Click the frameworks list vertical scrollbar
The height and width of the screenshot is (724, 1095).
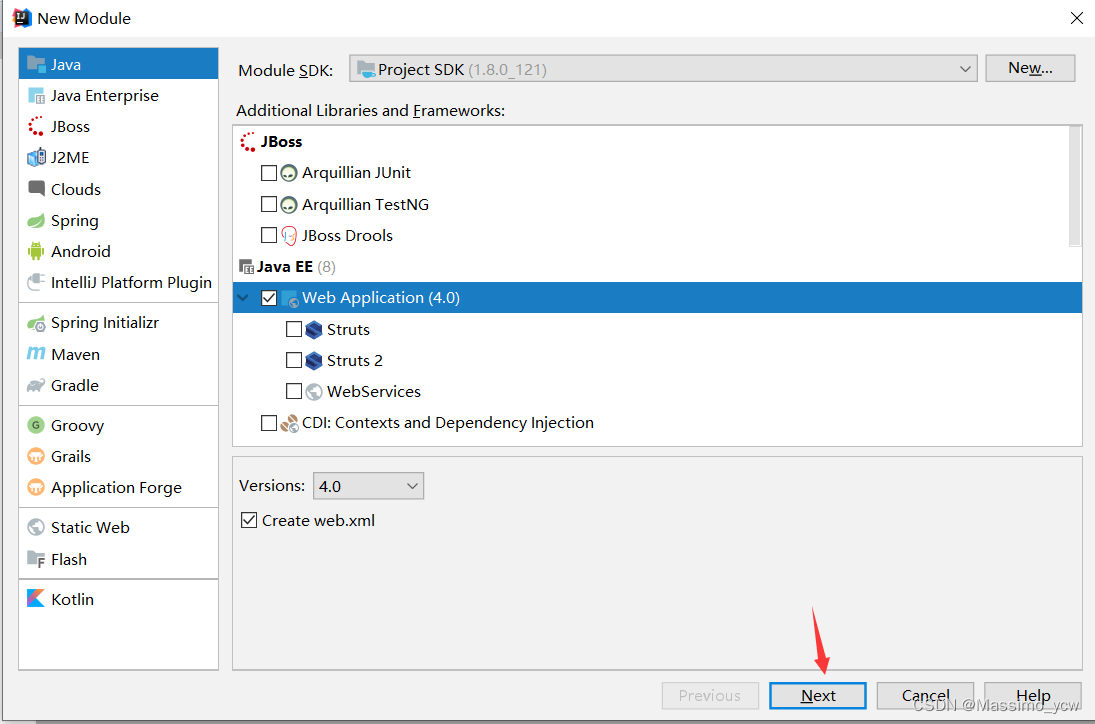[1075, 186]
